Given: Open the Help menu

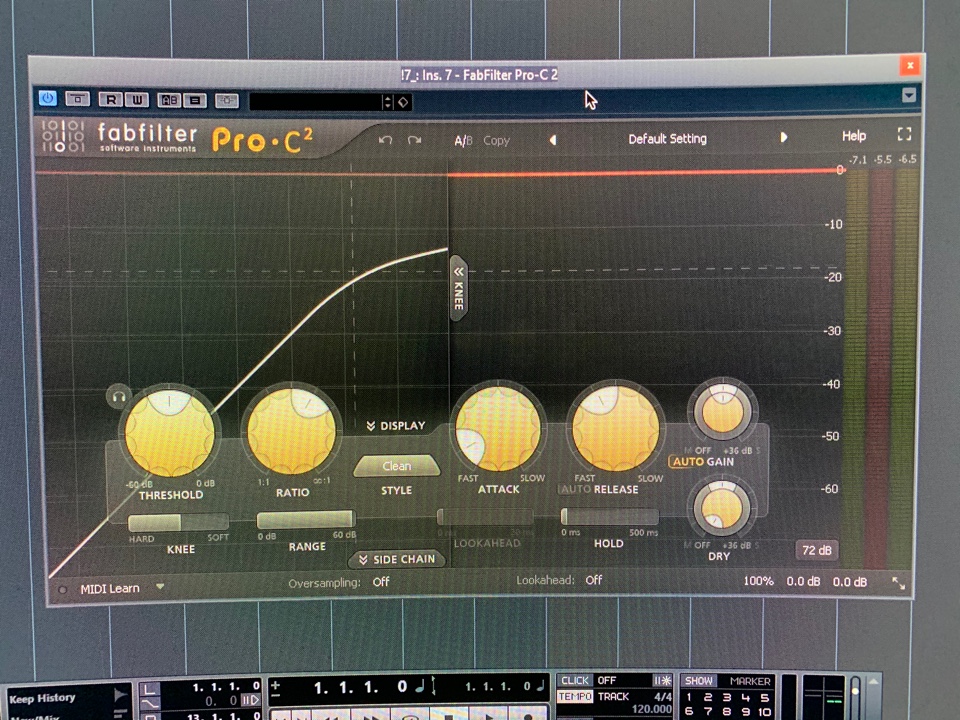Looking at the screenshot, I should (853, 136).
